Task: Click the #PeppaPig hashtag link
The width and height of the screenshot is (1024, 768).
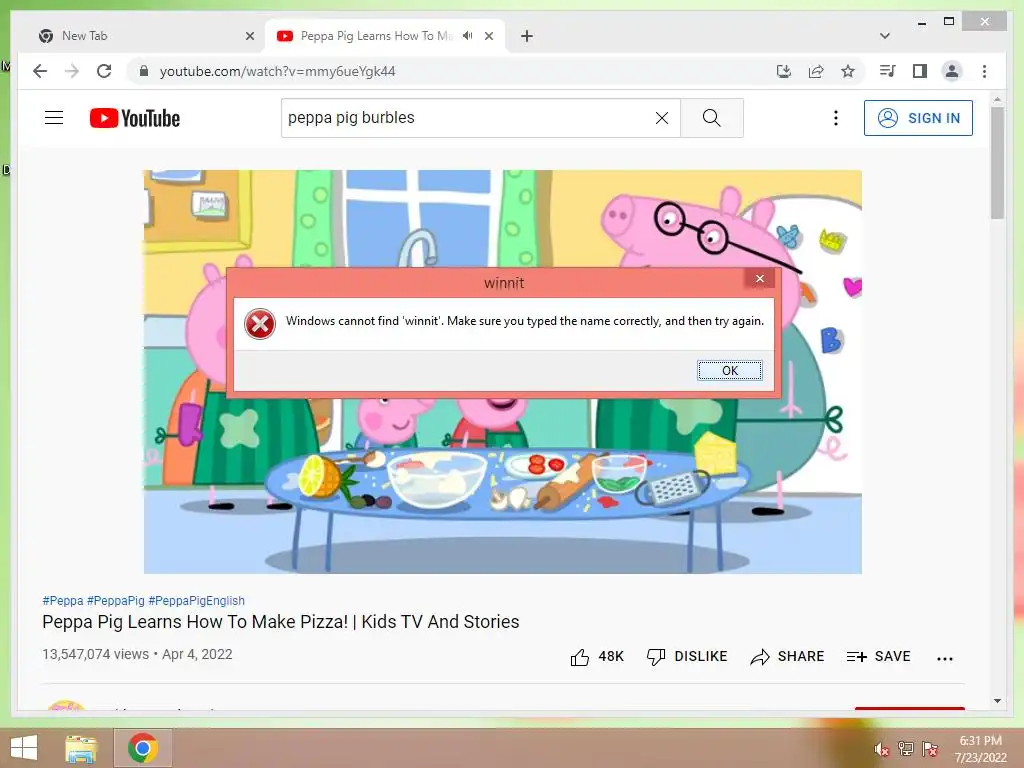Action: tap(116, 600)
